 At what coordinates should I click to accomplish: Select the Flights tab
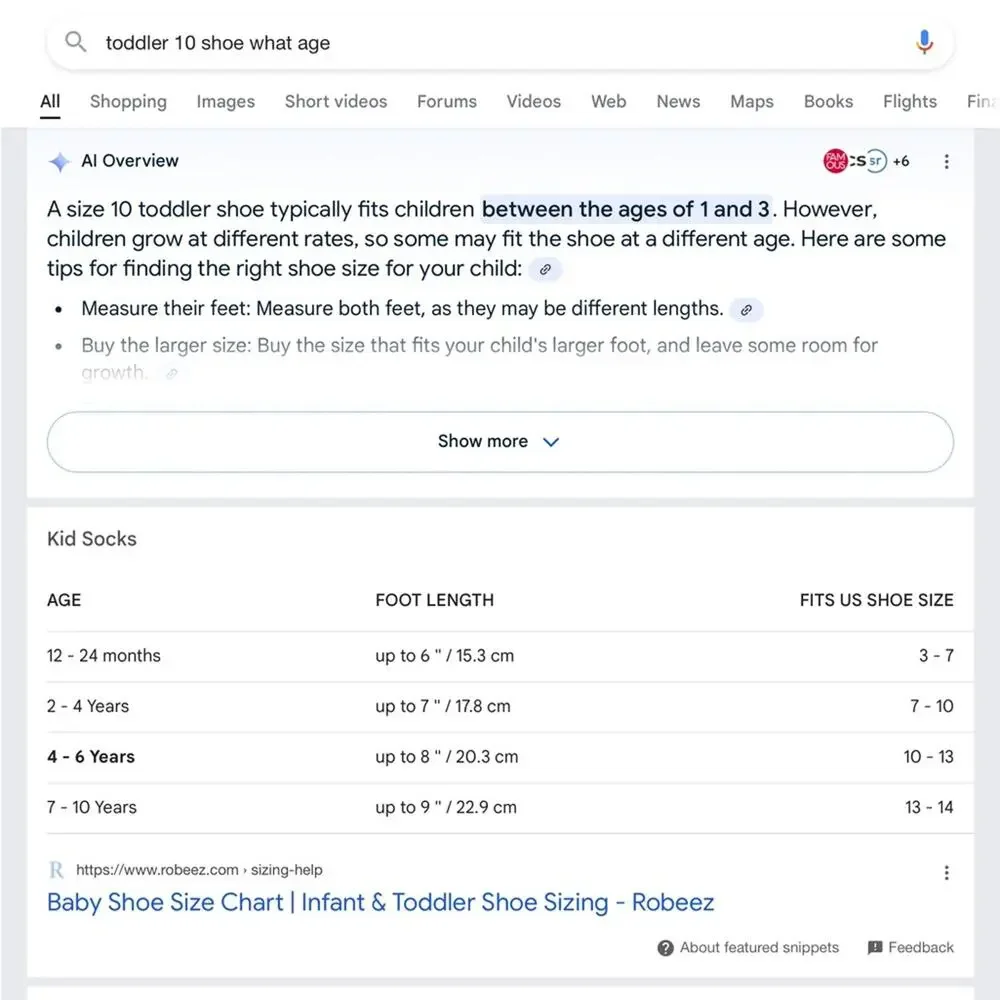click(910, 101)
